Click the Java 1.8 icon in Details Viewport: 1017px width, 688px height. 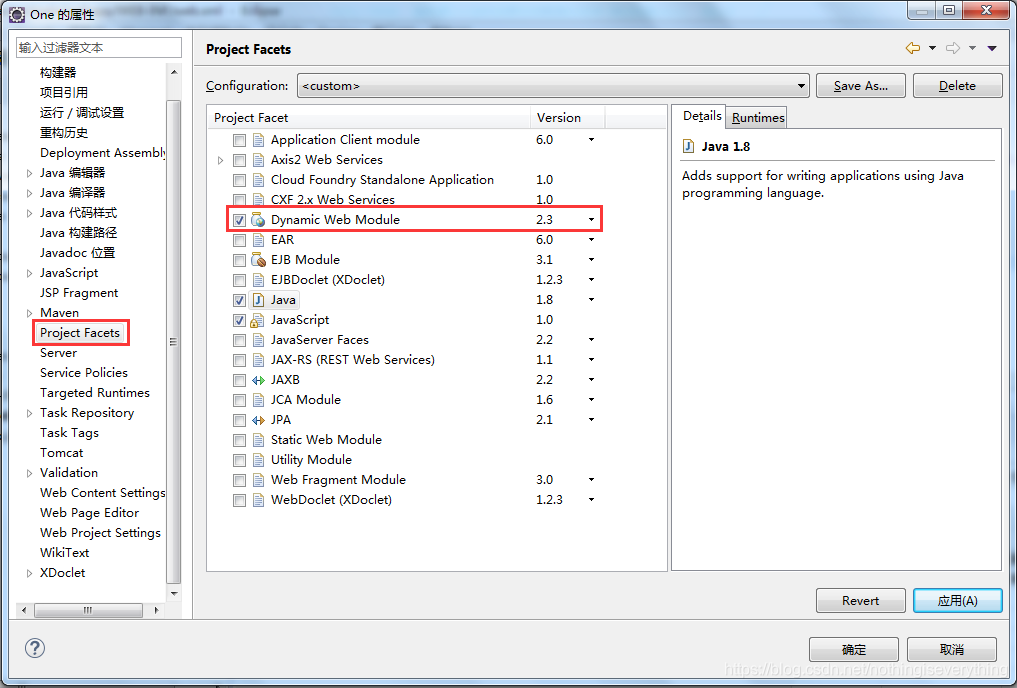[x=688, y=147]
